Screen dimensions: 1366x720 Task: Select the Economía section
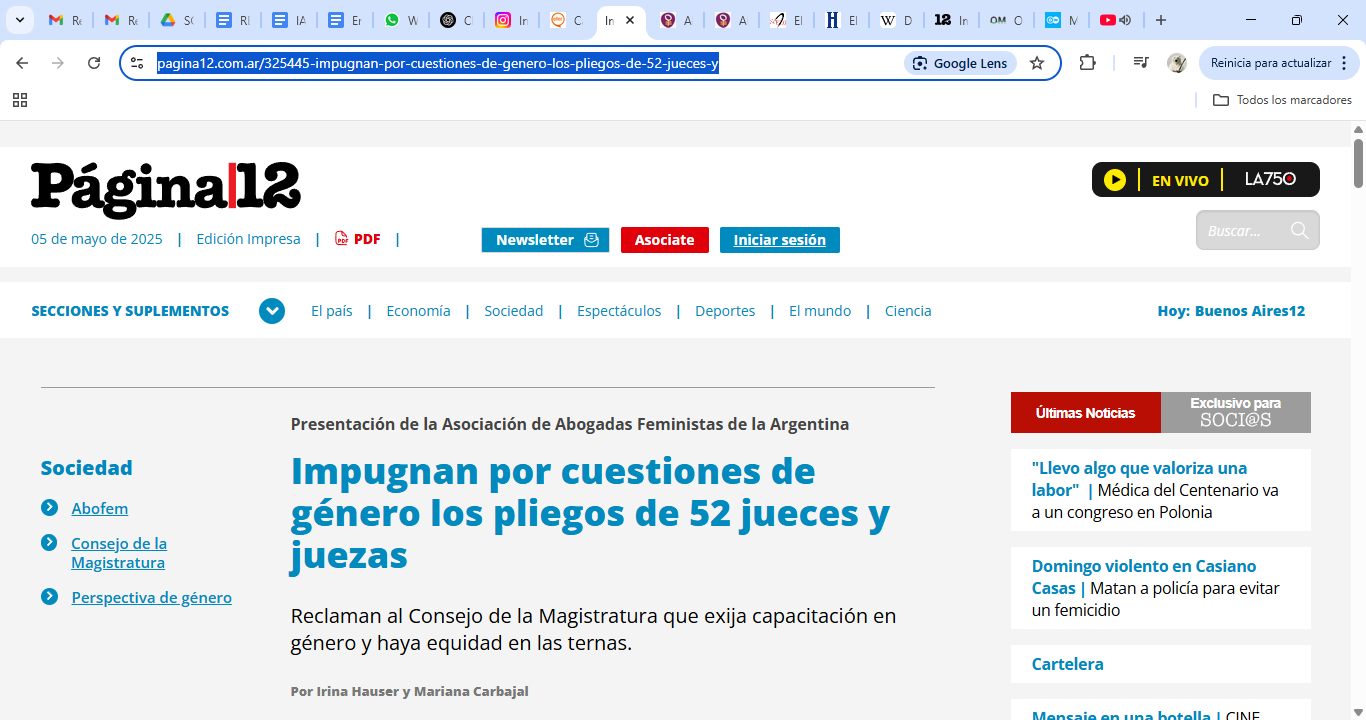(418, 310)
